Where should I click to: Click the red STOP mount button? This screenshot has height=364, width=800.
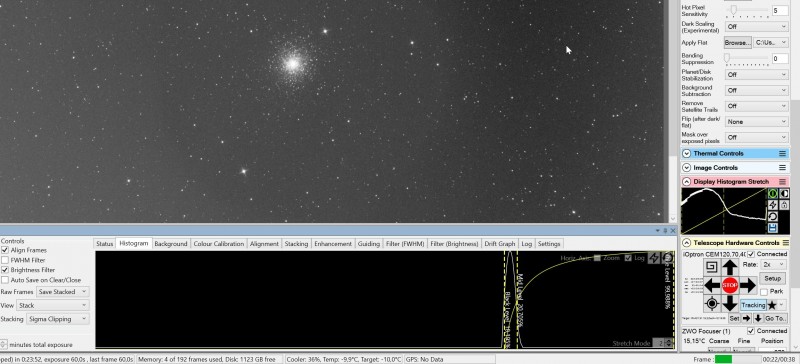730,285
